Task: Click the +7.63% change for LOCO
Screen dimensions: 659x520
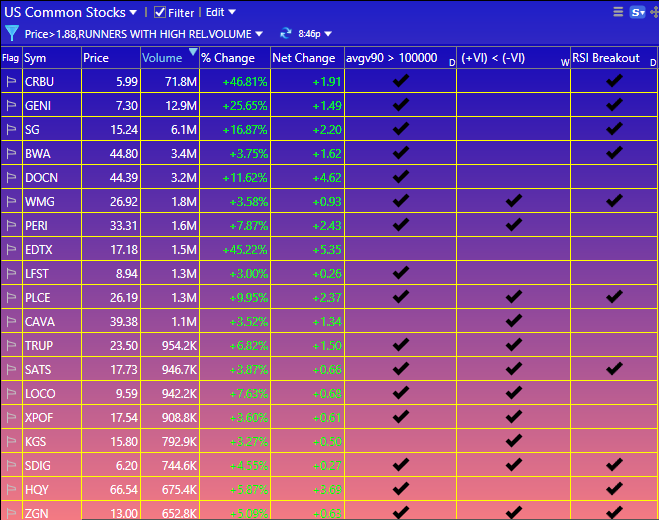Action: (x=248, y=393)
